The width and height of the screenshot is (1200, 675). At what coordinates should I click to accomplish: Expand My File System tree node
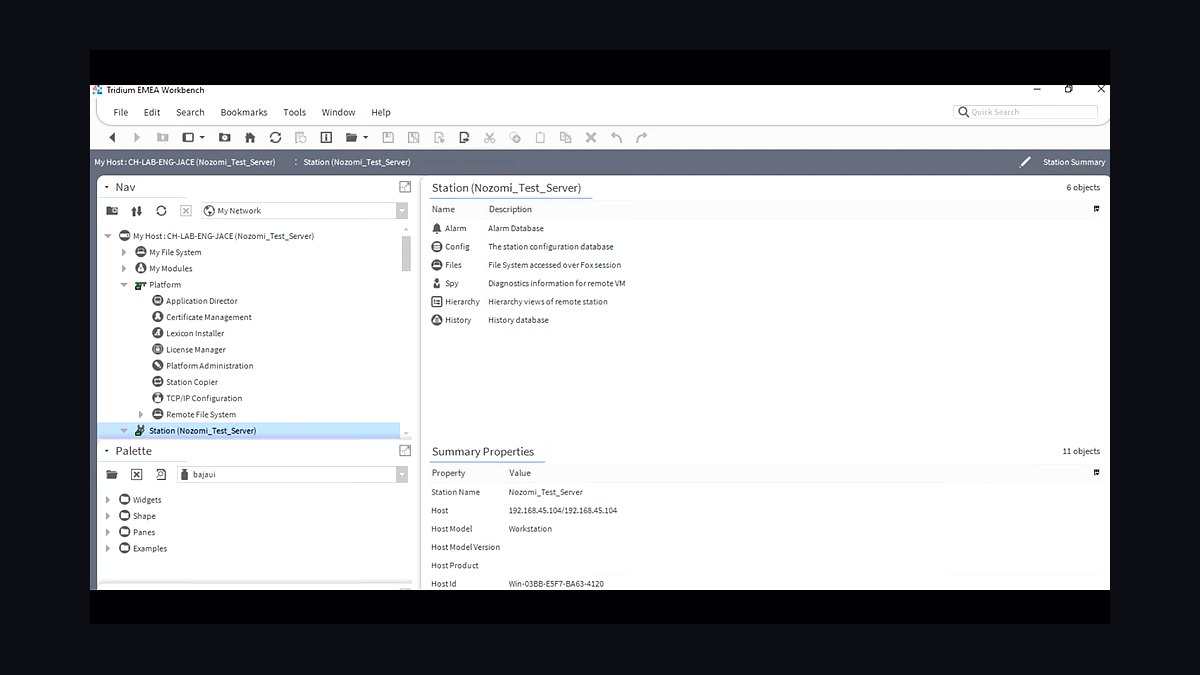pyautogui.click(x=124, y=252)
